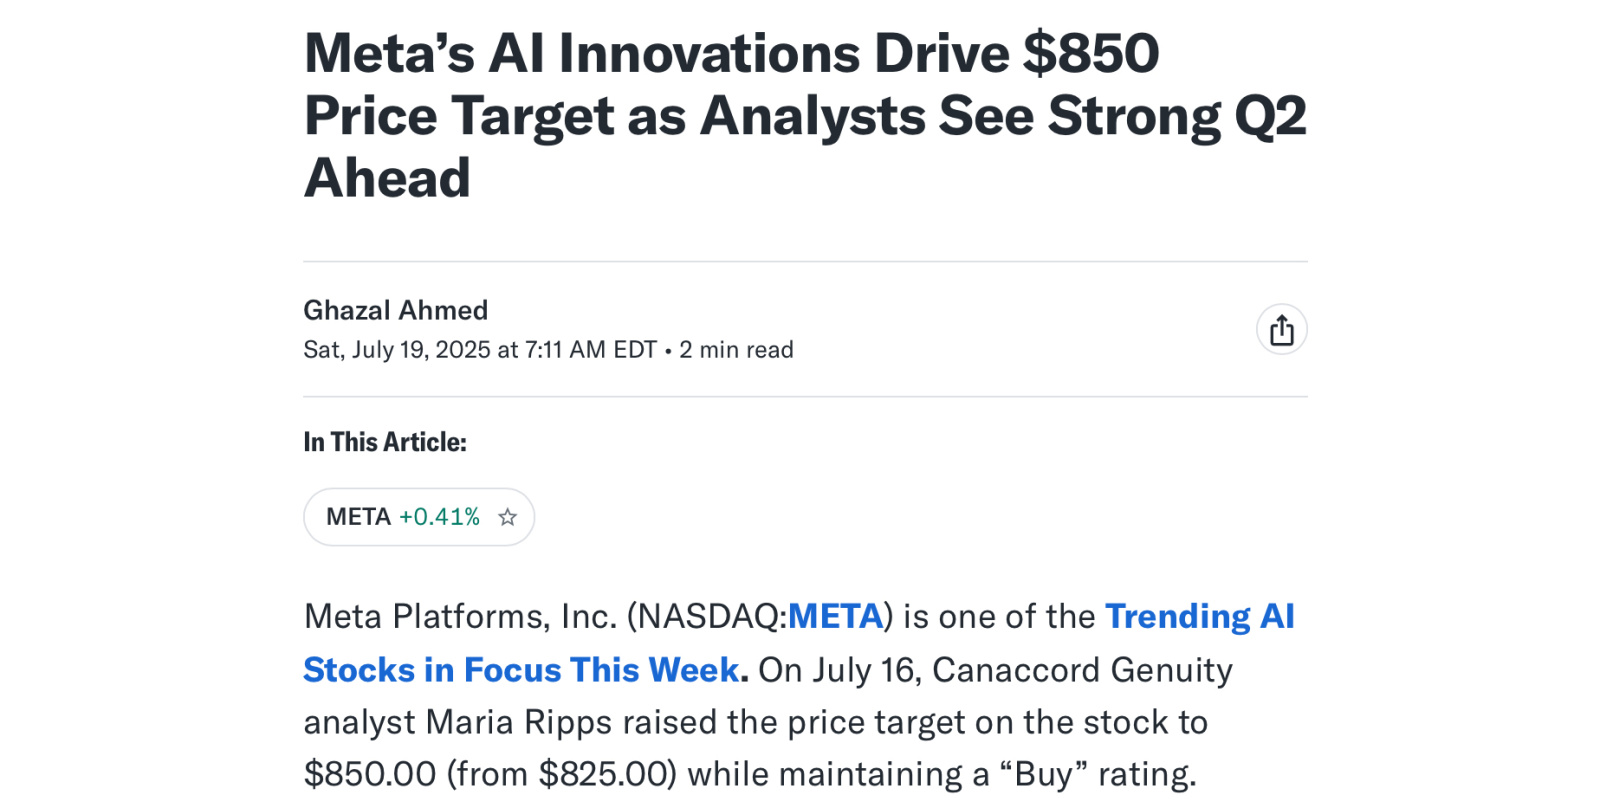This screenshot has height=808, width=1600.
Task: Follow the blue META link in the paragraph
Action: tap(836, 616)
